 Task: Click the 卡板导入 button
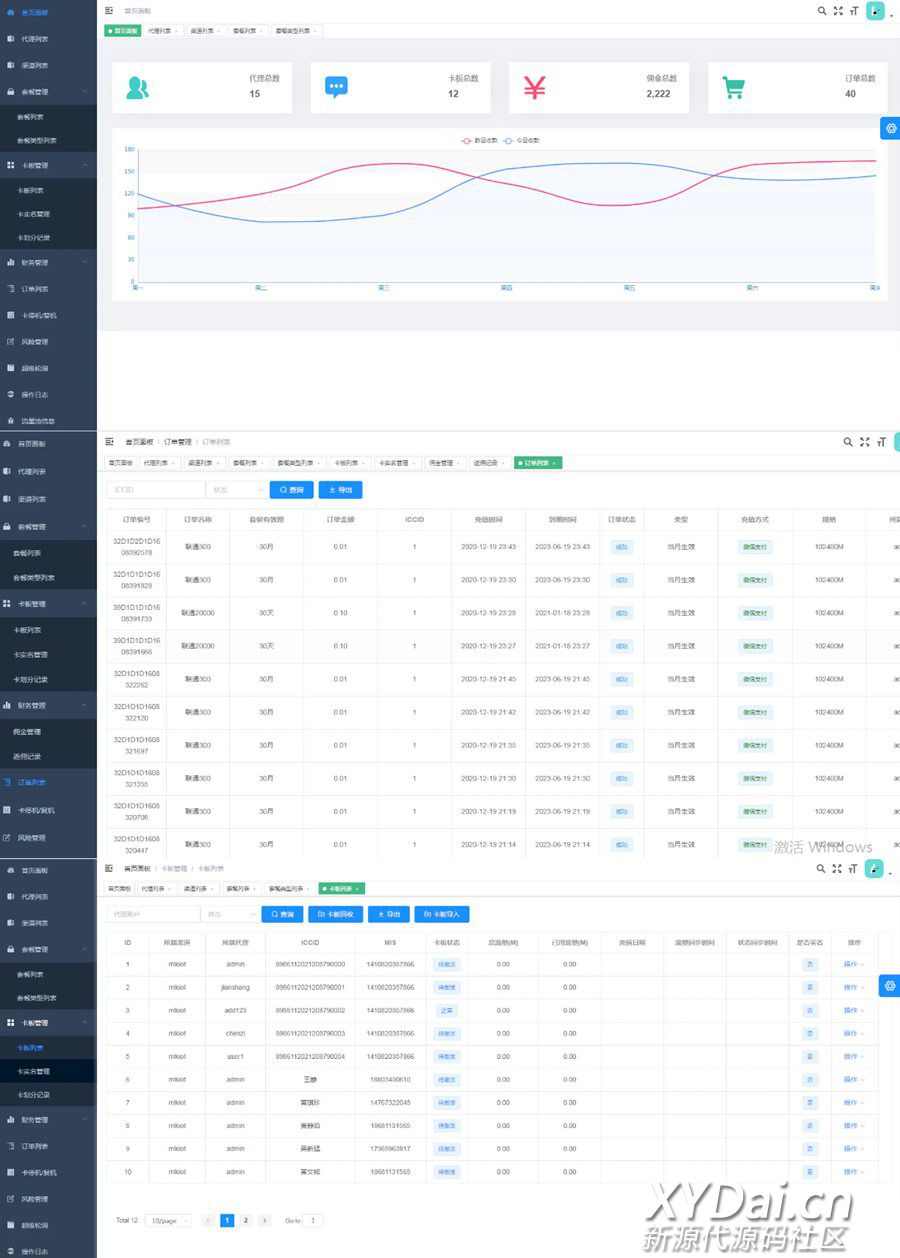pos(441,914)
